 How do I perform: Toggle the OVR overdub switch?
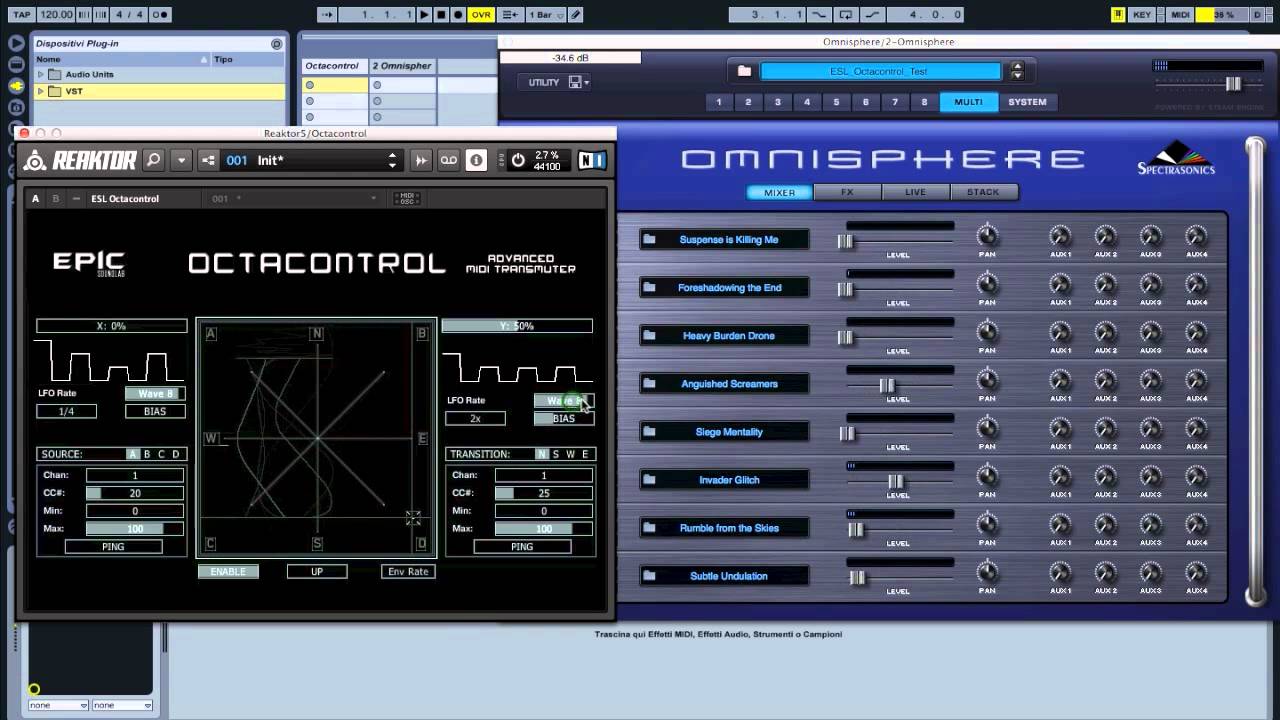(481, 15)
